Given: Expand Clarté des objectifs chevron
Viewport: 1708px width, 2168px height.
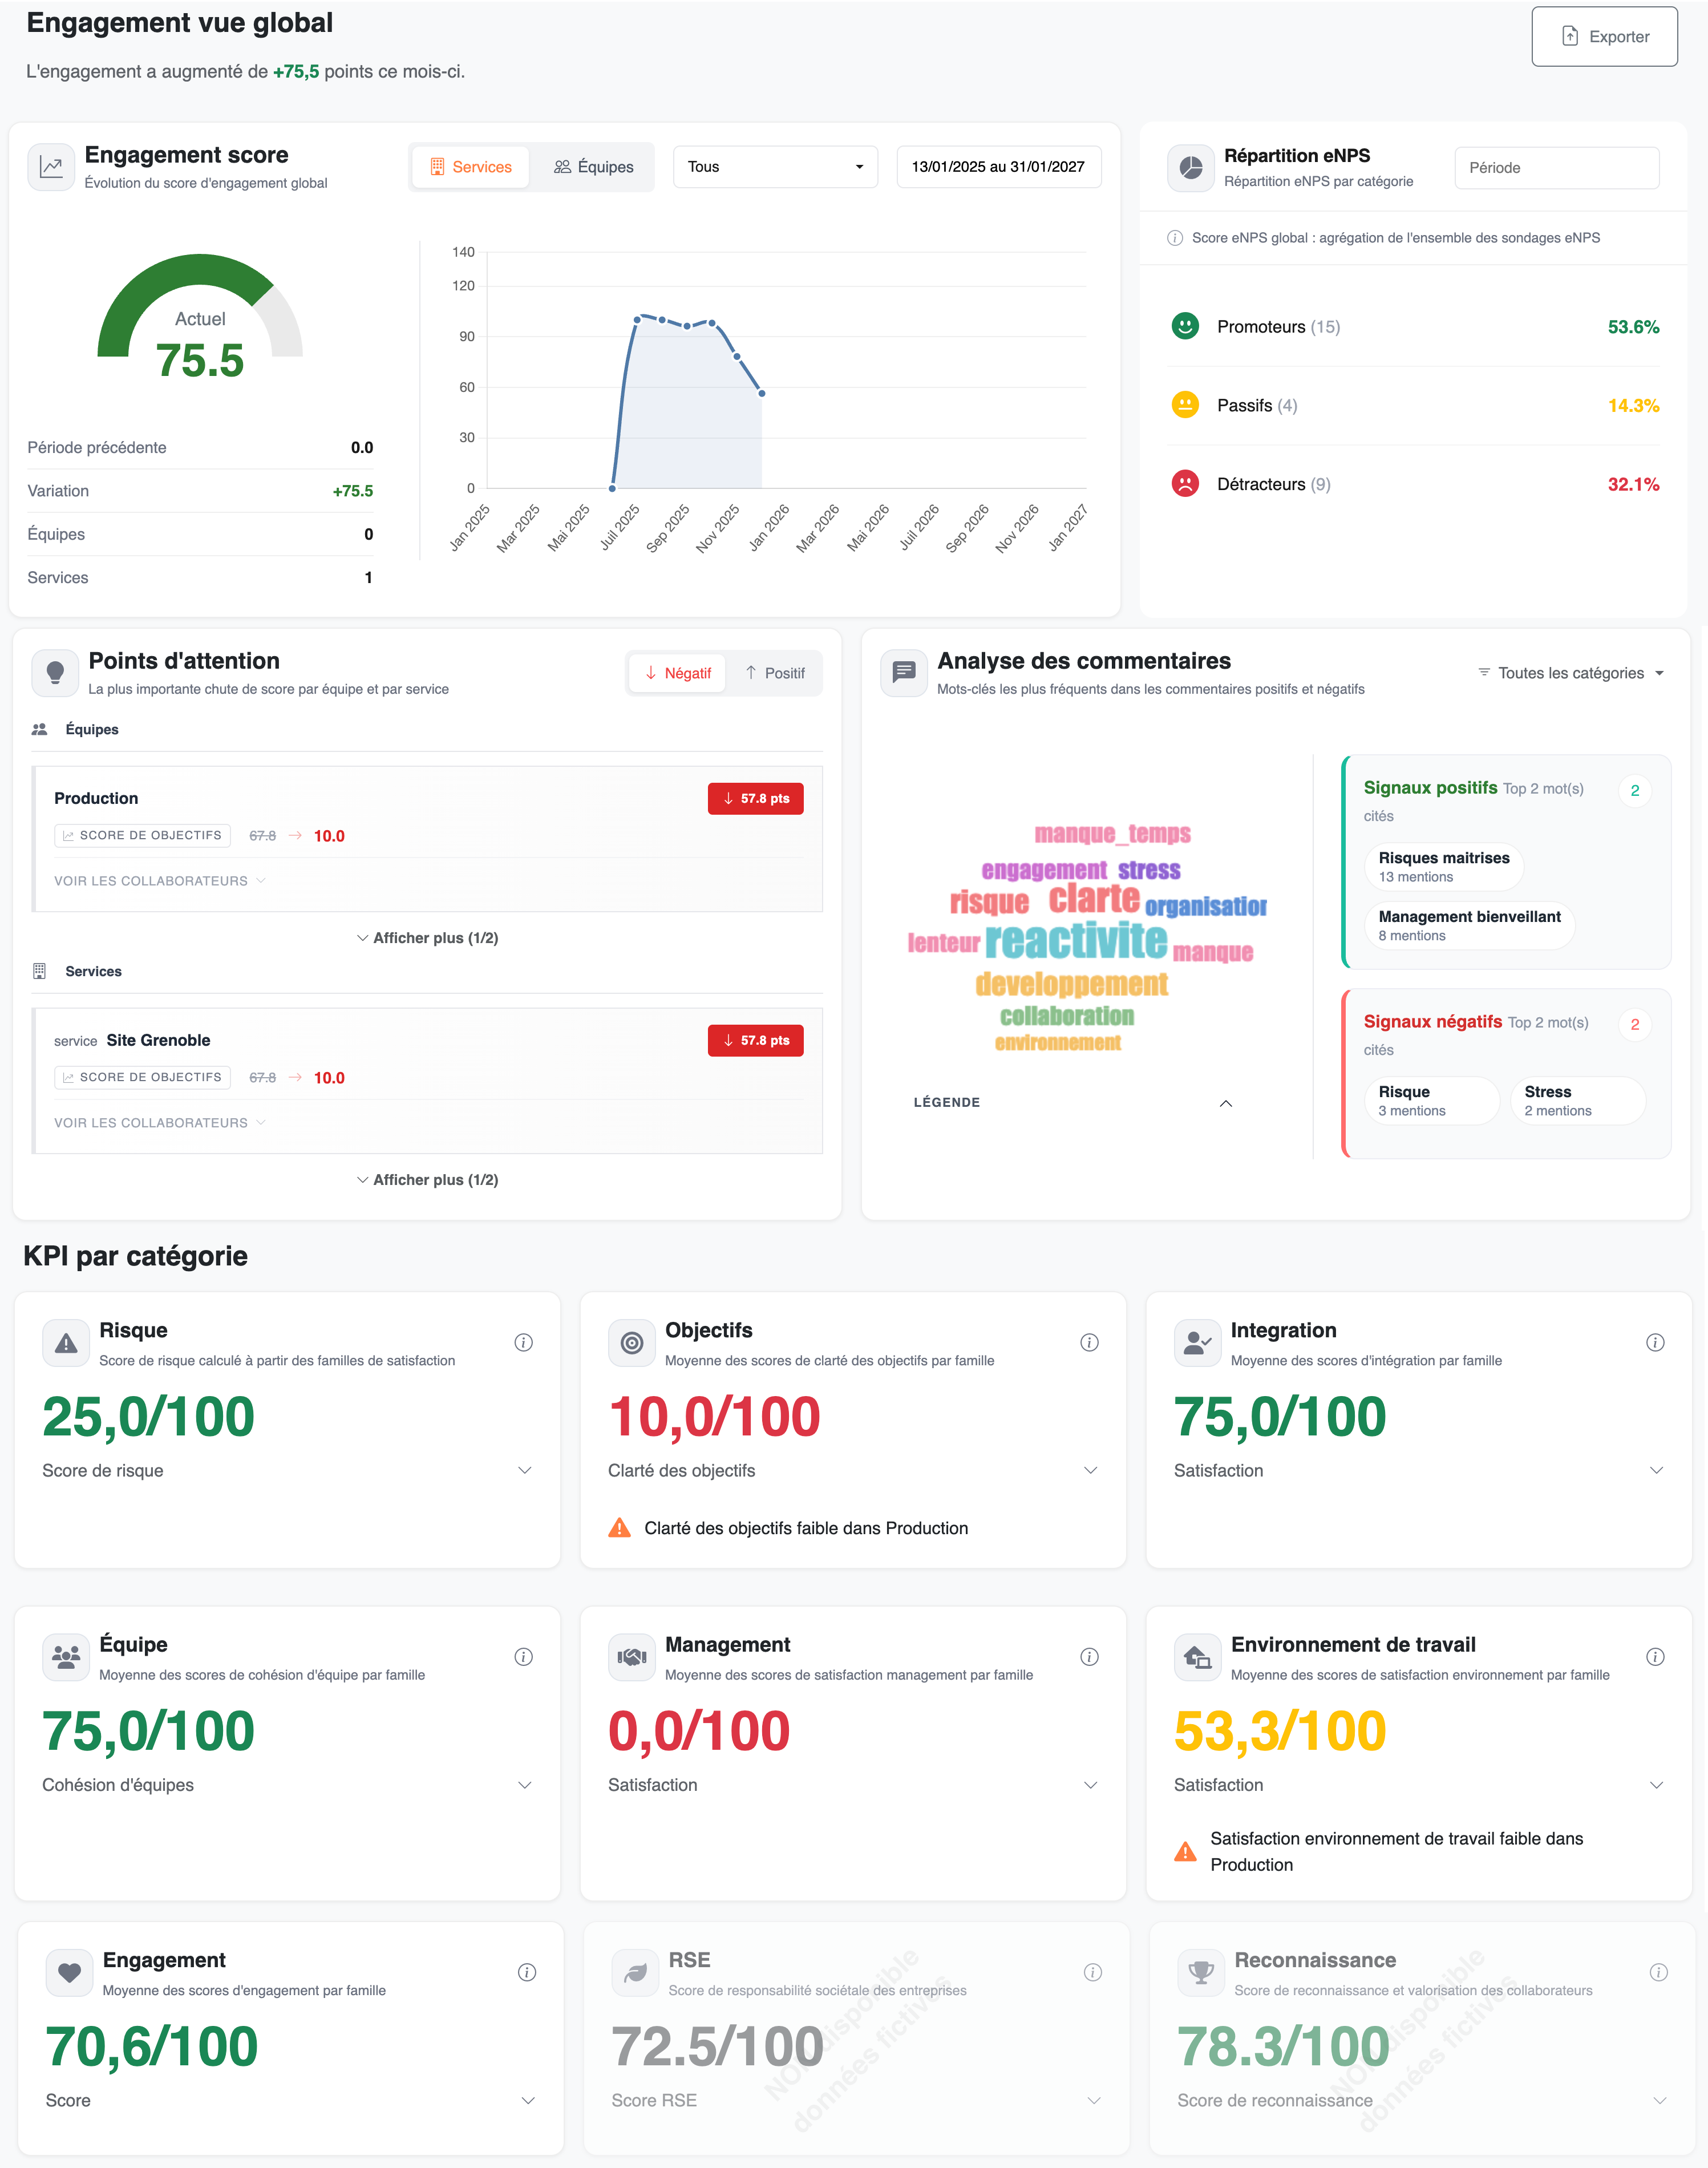Looking at the screenshot, I should coord(1090,1470).
